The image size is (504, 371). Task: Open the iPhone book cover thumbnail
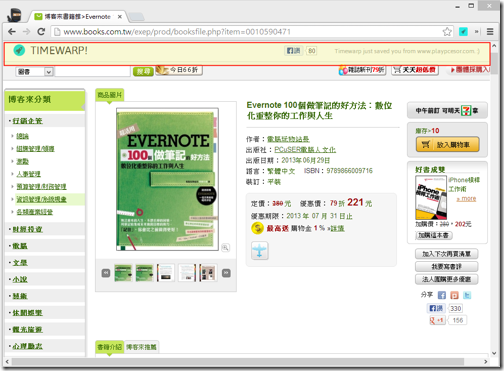point(431,197)
